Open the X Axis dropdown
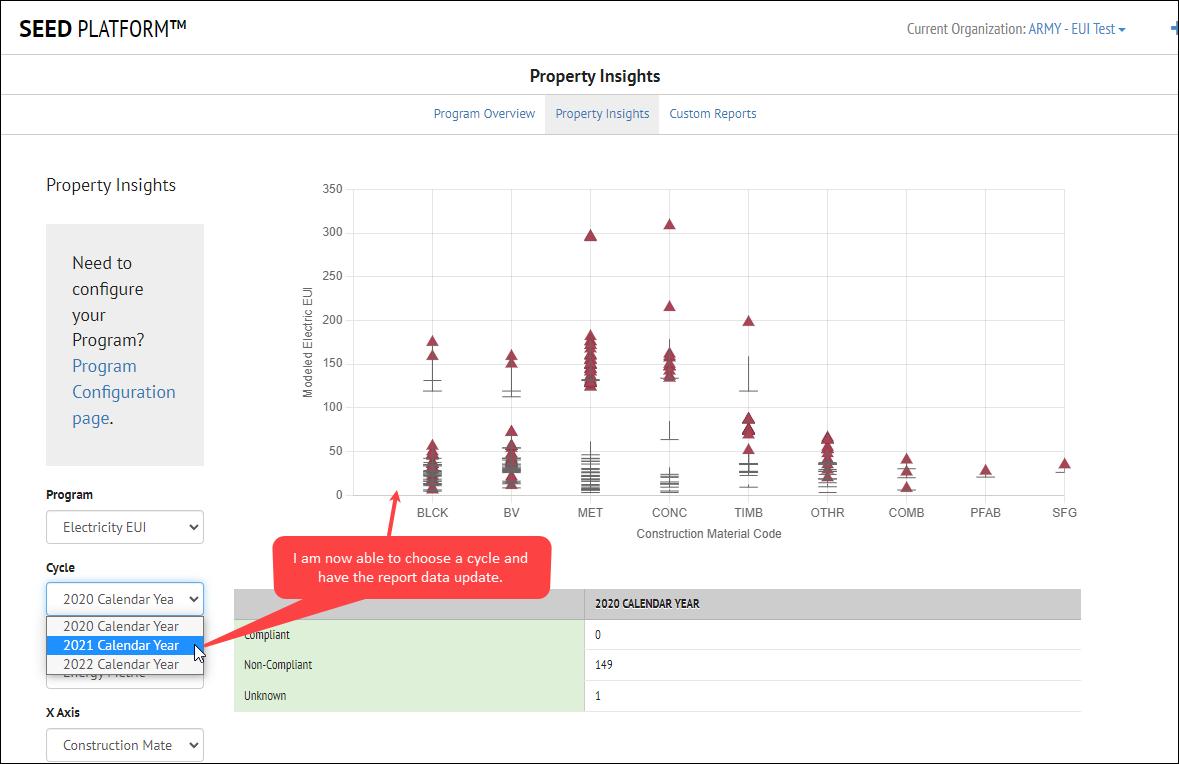The height and width of the screenshot is (764, 1179). (x=124, y=745)
